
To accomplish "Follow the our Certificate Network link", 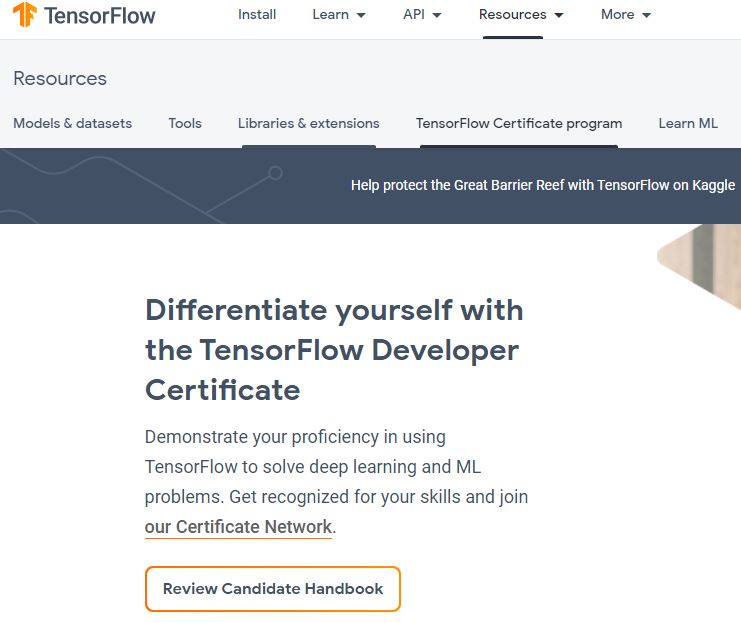I will [x=238, y=527].
